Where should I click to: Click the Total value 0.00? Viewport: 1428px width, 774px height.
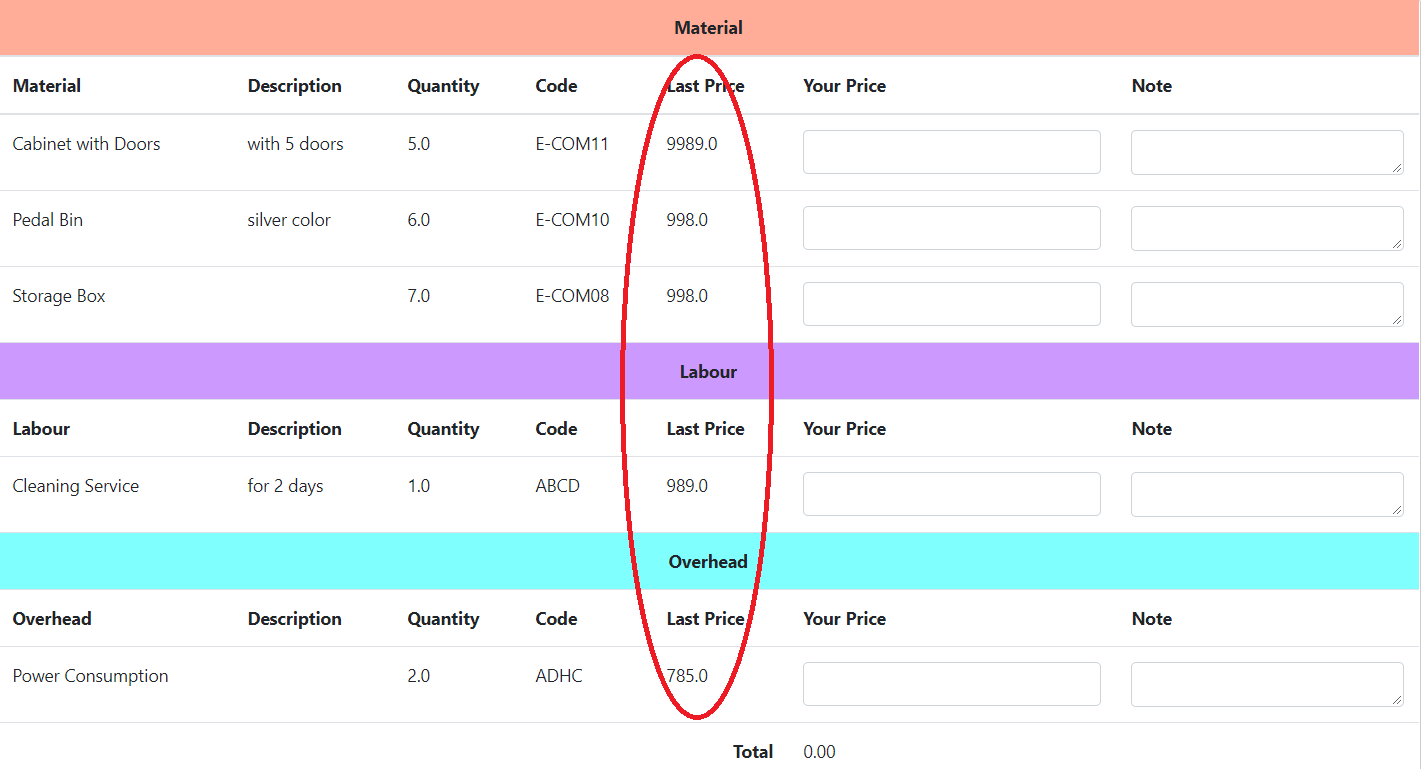[819, 752]
